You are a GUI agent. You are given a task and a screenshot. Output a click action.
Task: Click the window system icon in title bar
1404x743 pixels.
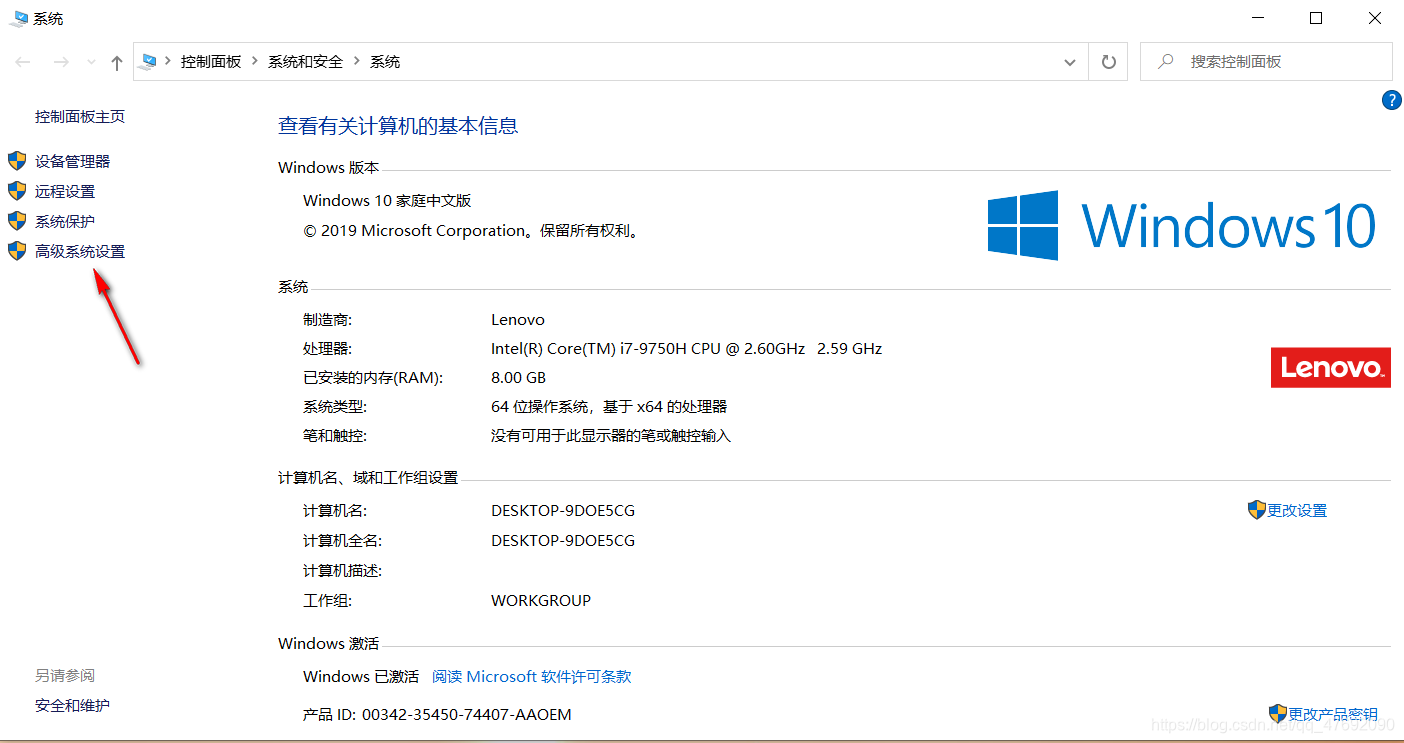coord(20,18)
